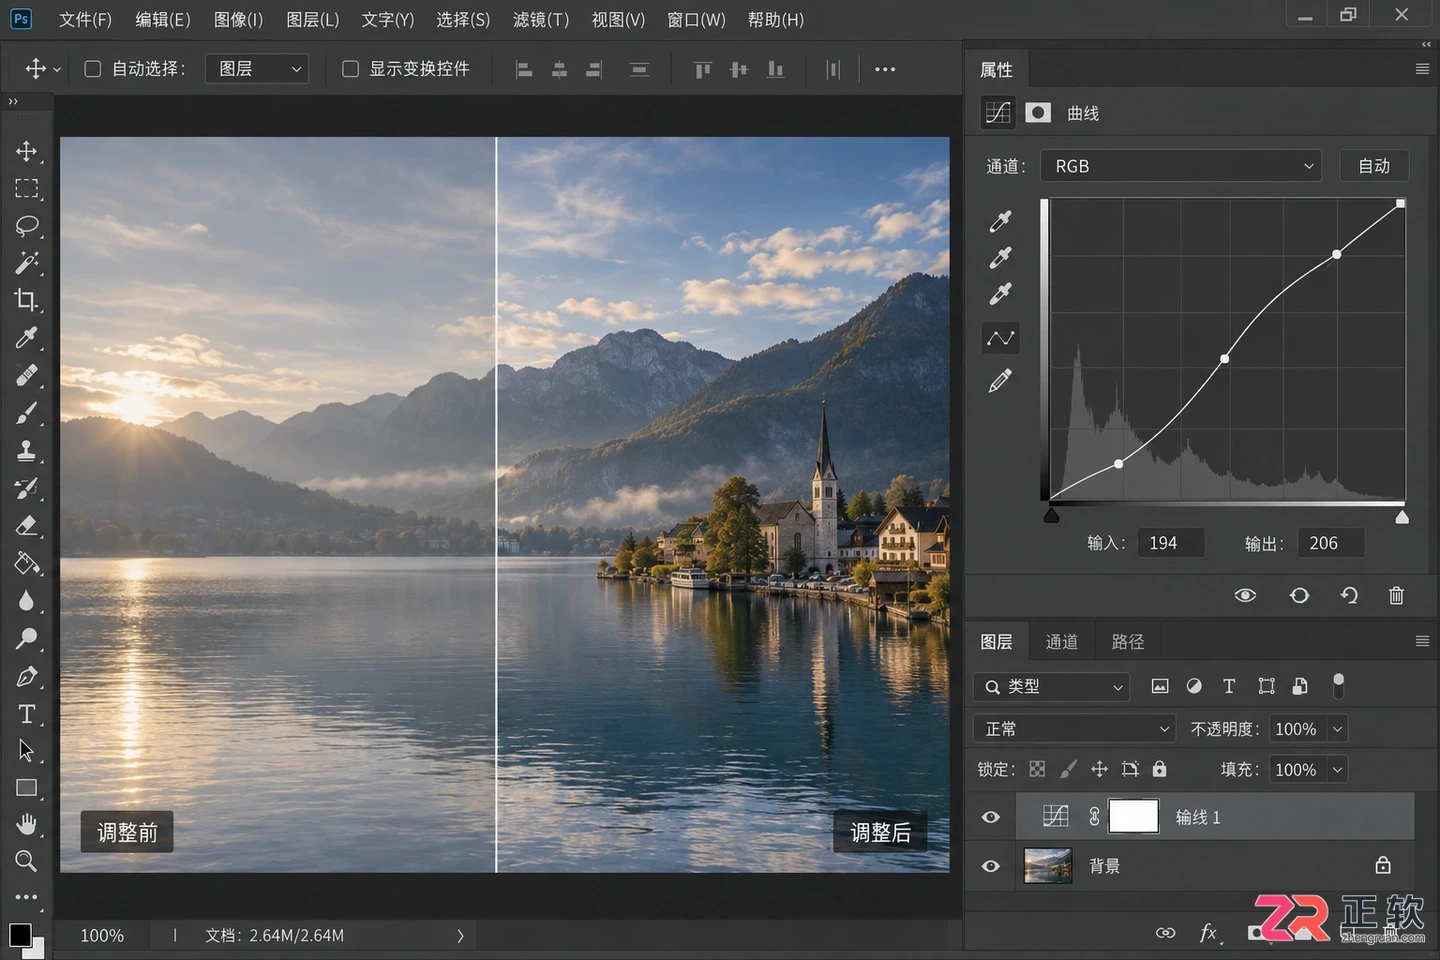Select the Paint Bucket tool
The image size is (1440, 960).
(x=27, y=563)
